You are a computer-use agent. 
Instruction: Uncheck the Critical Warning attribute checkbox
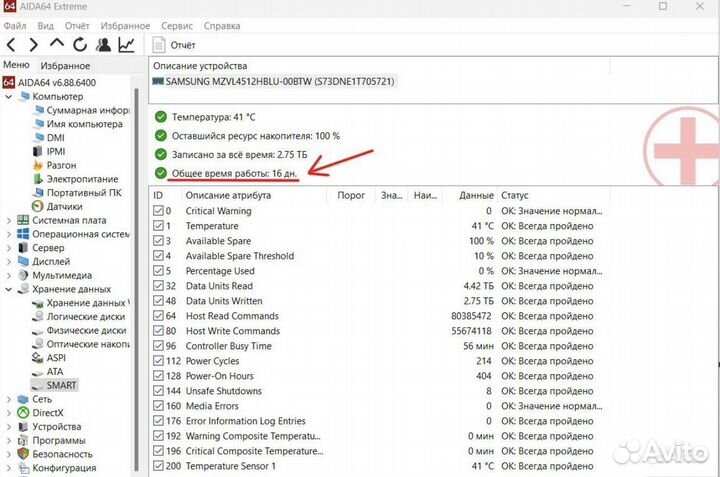coord(158,211)
